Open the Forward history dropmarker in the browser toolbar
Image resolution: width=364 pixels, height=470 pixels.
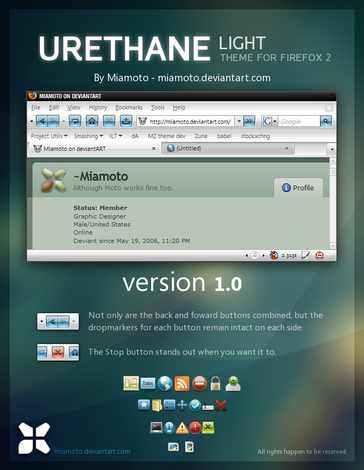click(x=63, y=121)
